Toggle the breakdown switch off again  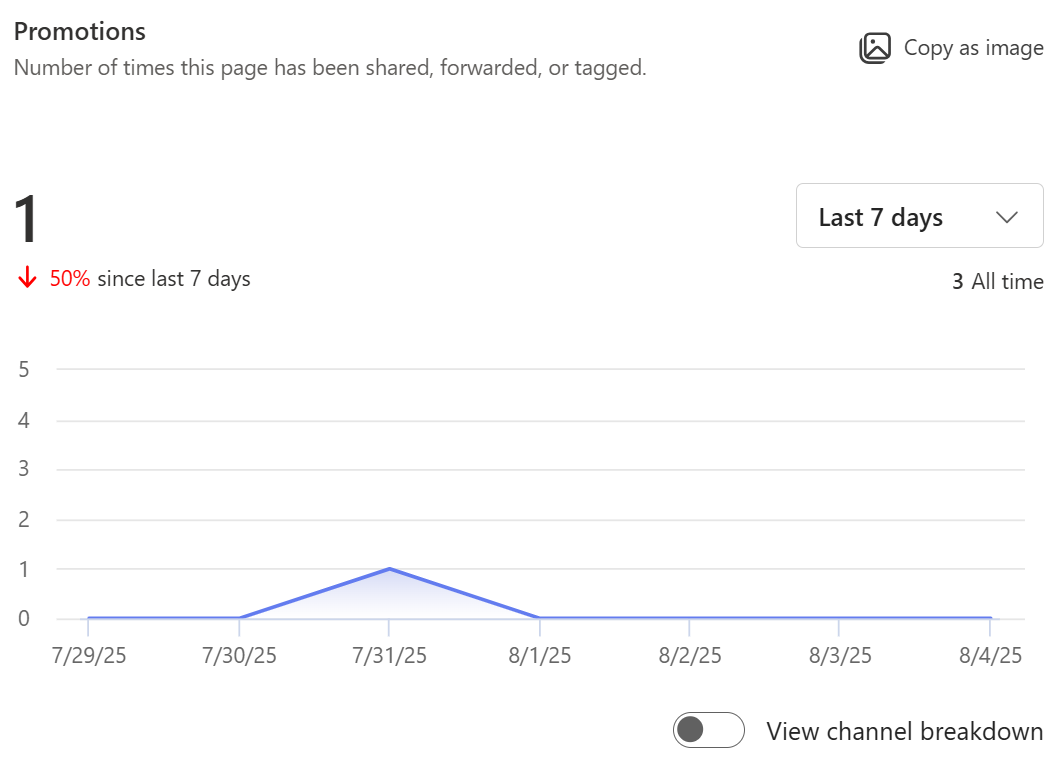[708, 731]
